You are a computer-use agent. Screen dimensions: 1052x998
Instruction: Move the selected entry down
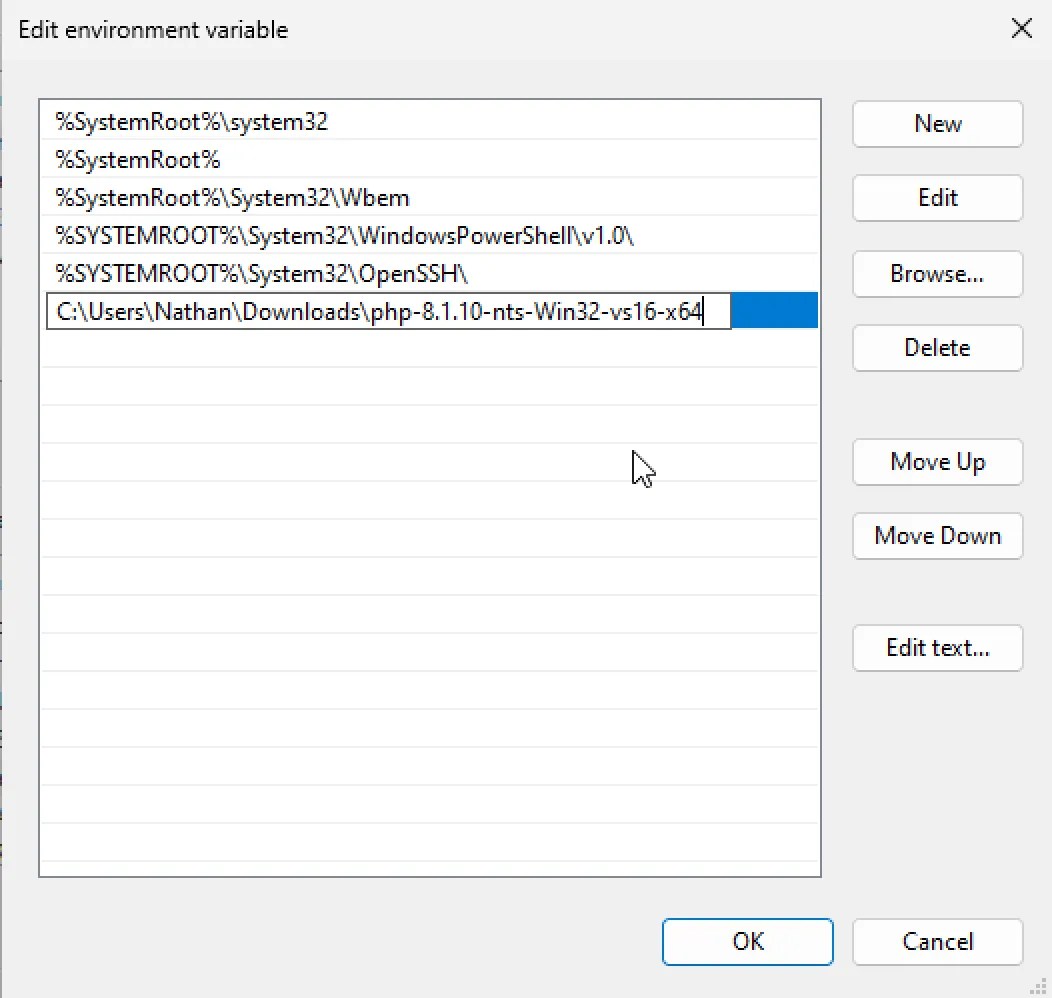click(x=937, y=535)
